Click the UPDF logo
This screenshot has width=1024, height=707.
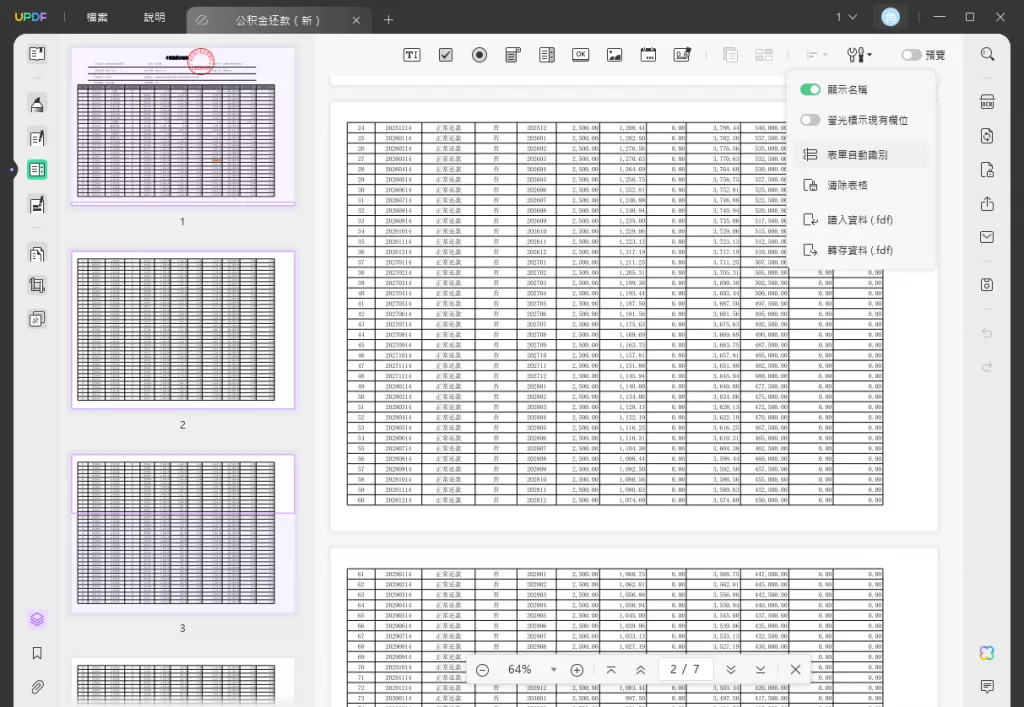coord(31,17)
